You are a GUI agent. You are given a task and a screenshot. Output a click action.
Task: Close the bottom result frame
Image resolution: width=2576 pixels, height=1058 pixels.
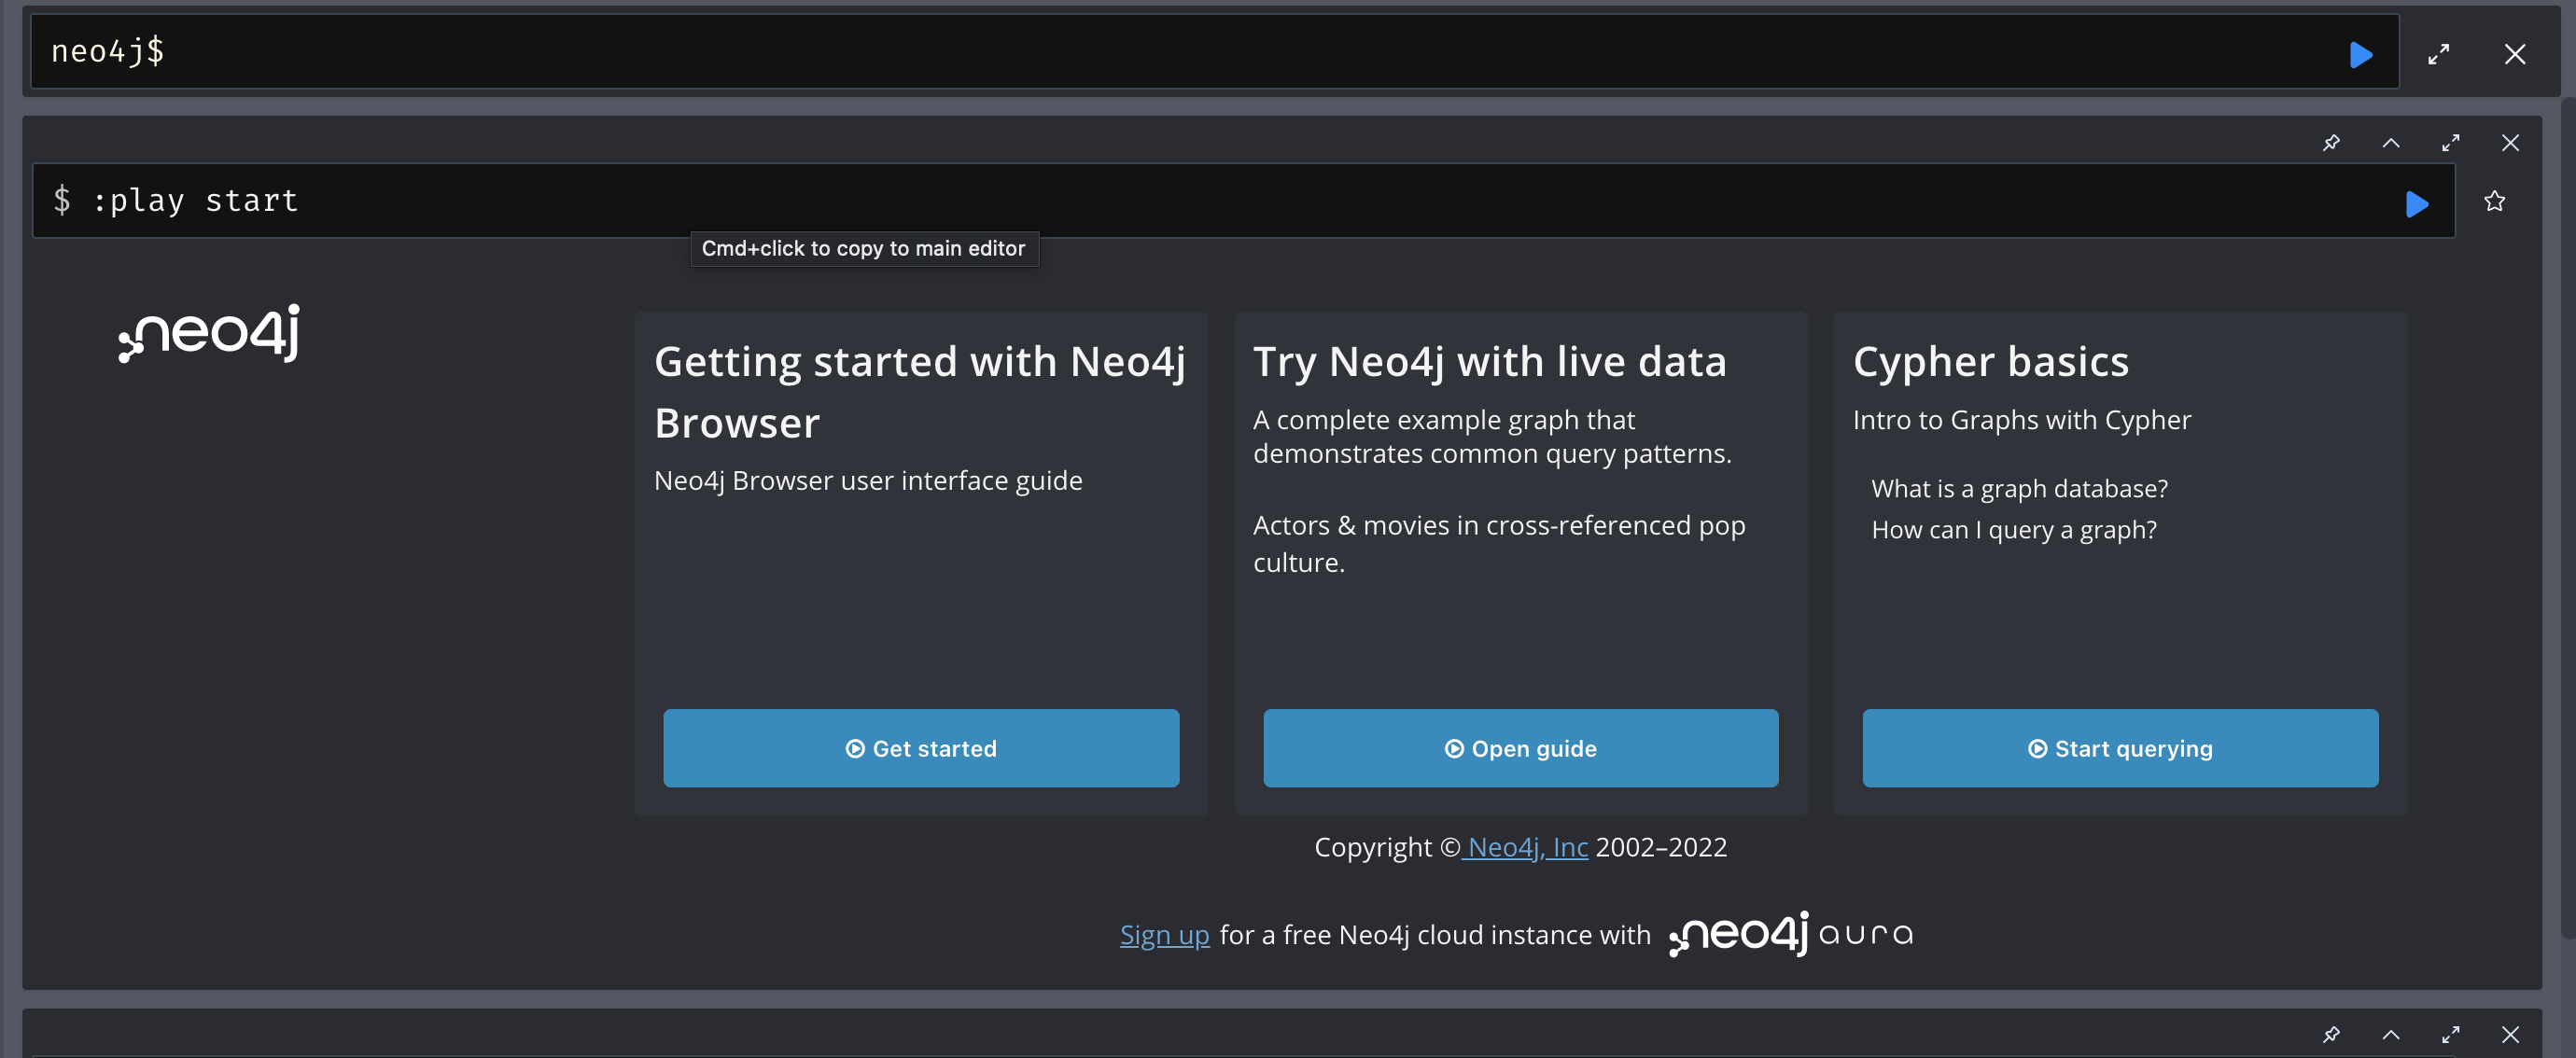pyautogui.click(x=2511, y=1034)
